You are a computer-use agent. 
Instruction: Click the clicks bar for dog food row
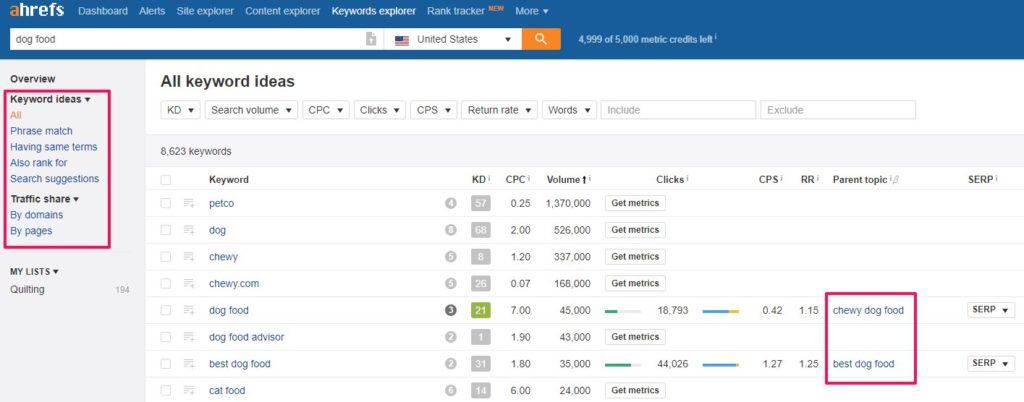(623, 311)
